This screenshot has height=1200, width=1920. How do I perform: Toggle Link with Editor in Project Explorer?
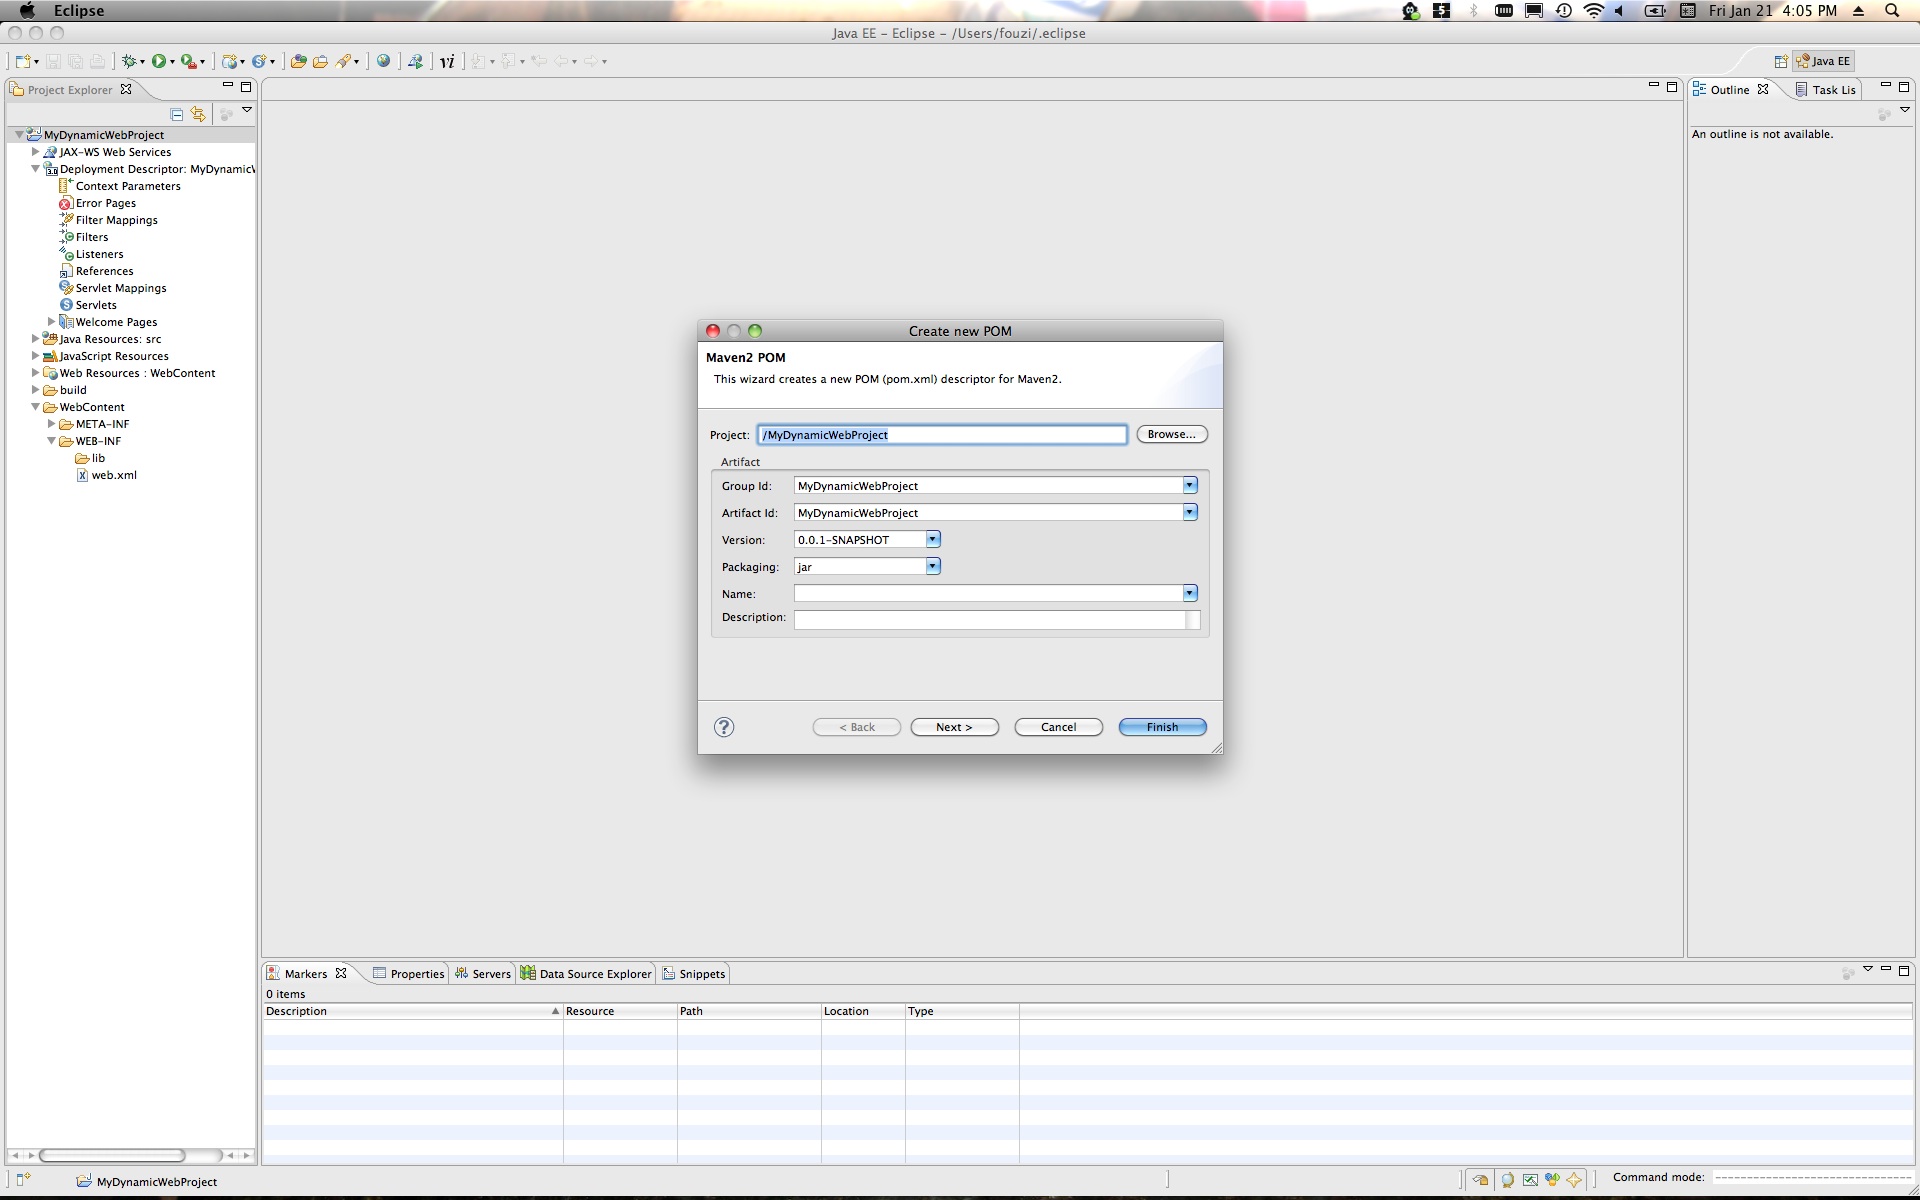(198, 114)
